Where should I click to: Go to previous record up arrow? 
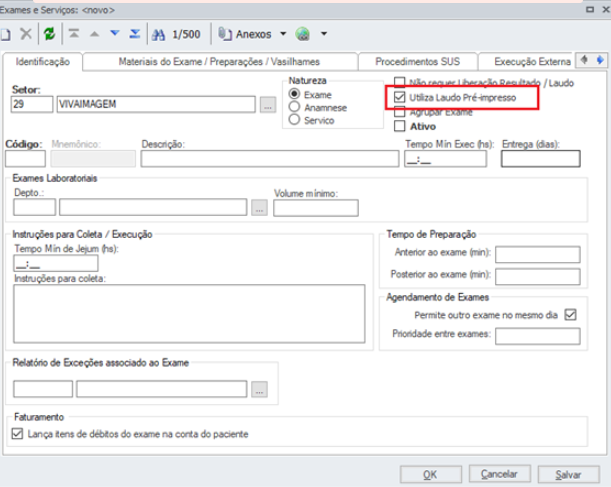pyautogui.click(x=94, y=34)
